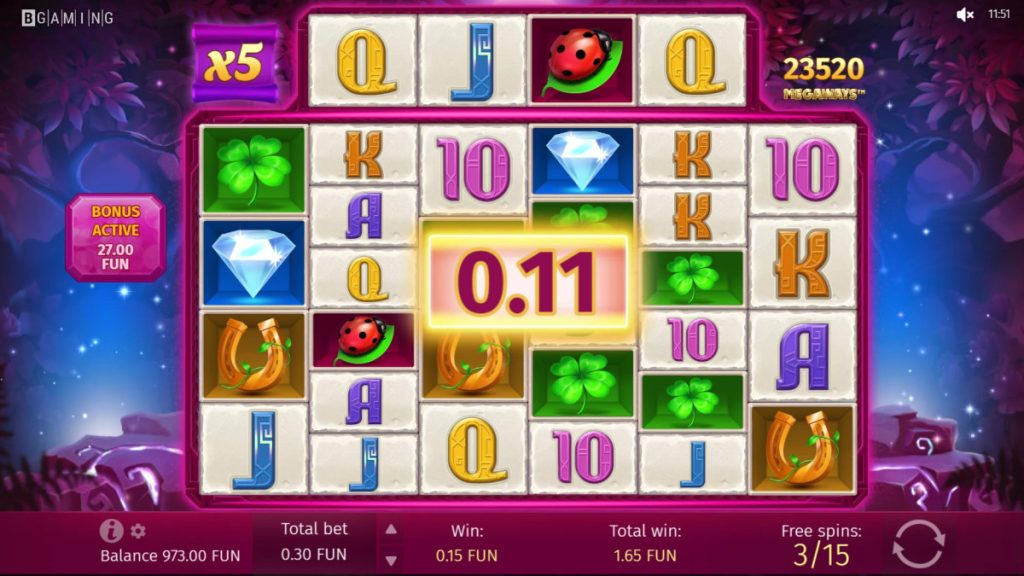Click the x5 multiplier banner

pos(235,63)
